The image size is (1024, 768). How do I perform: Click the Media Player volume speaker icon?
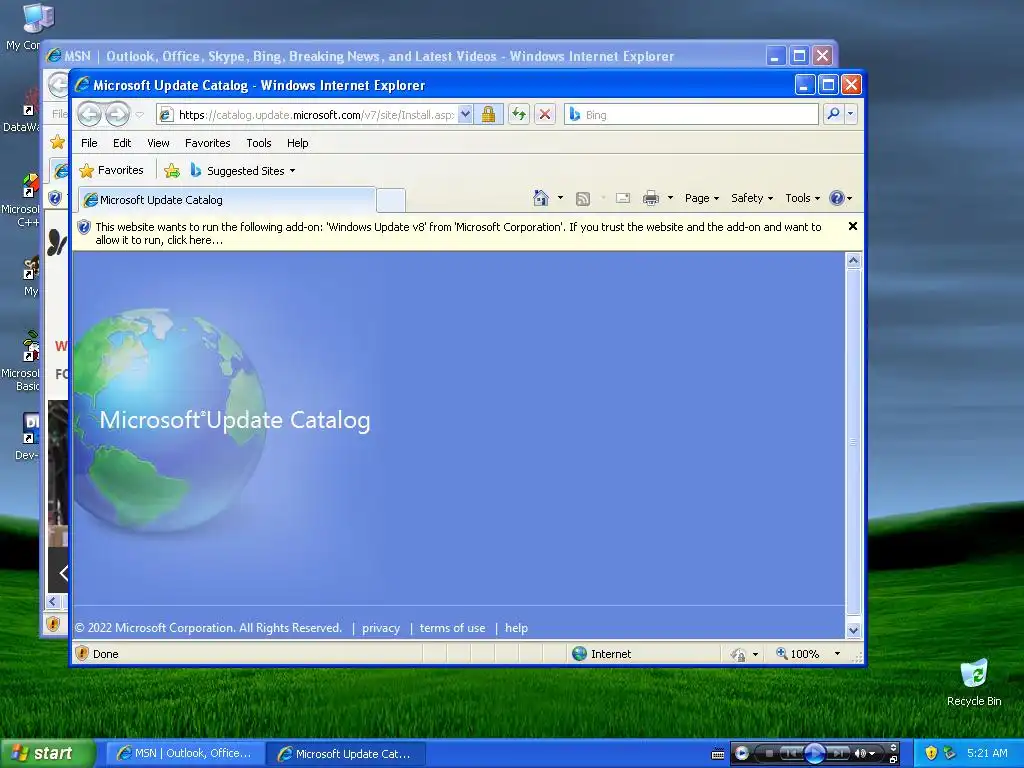pyautogui.click(x=861, y=754)
